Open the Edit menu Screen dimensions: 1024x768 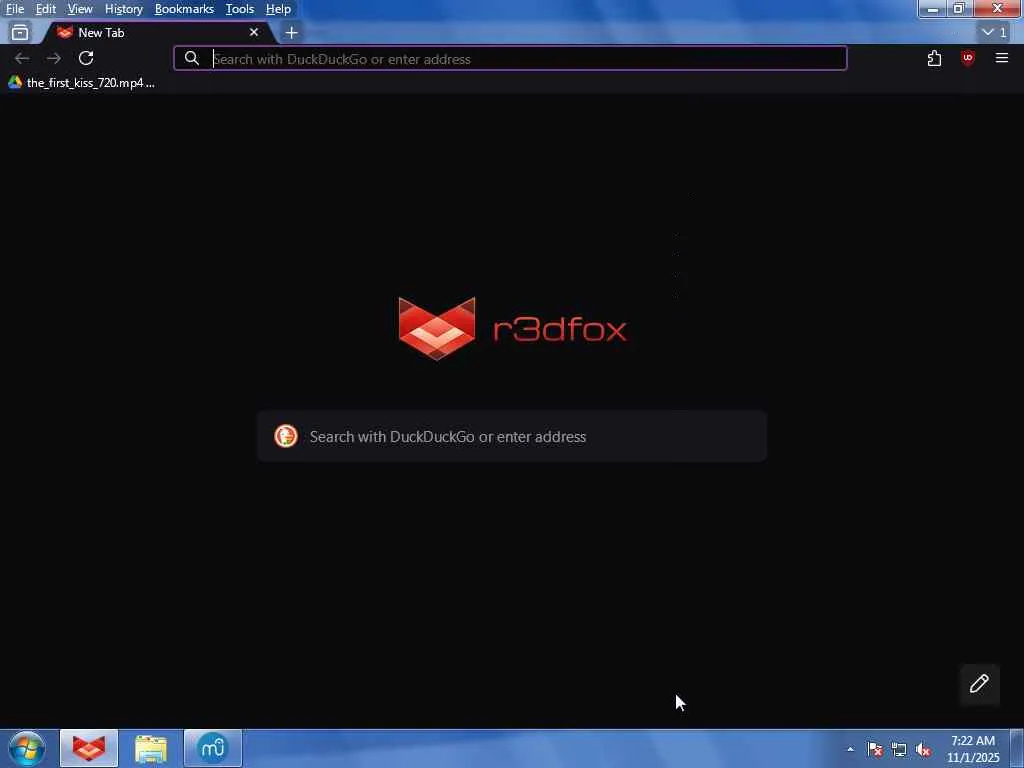(45, 9)
